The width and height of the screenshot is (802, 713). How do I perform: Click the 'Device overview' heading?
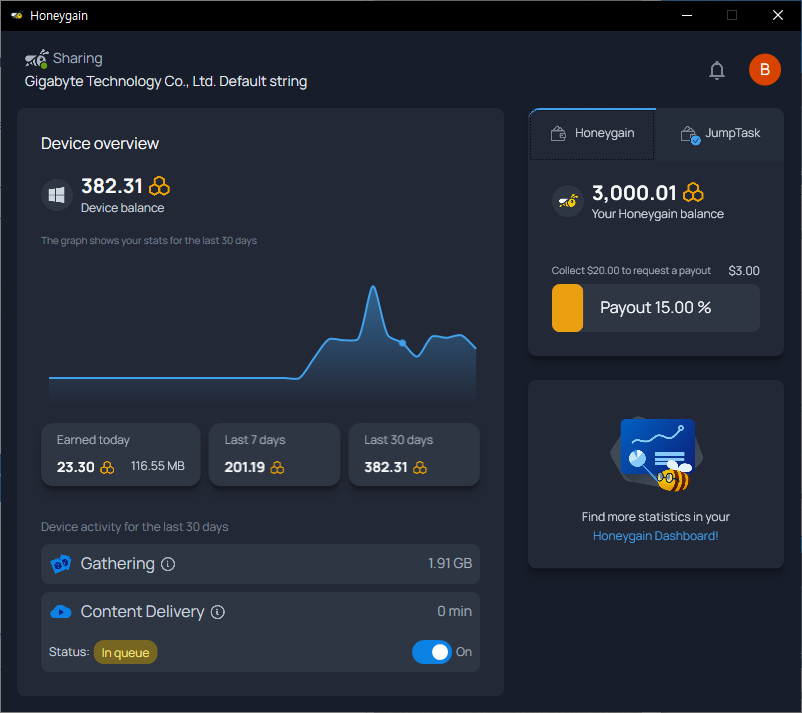pos(100,144)
